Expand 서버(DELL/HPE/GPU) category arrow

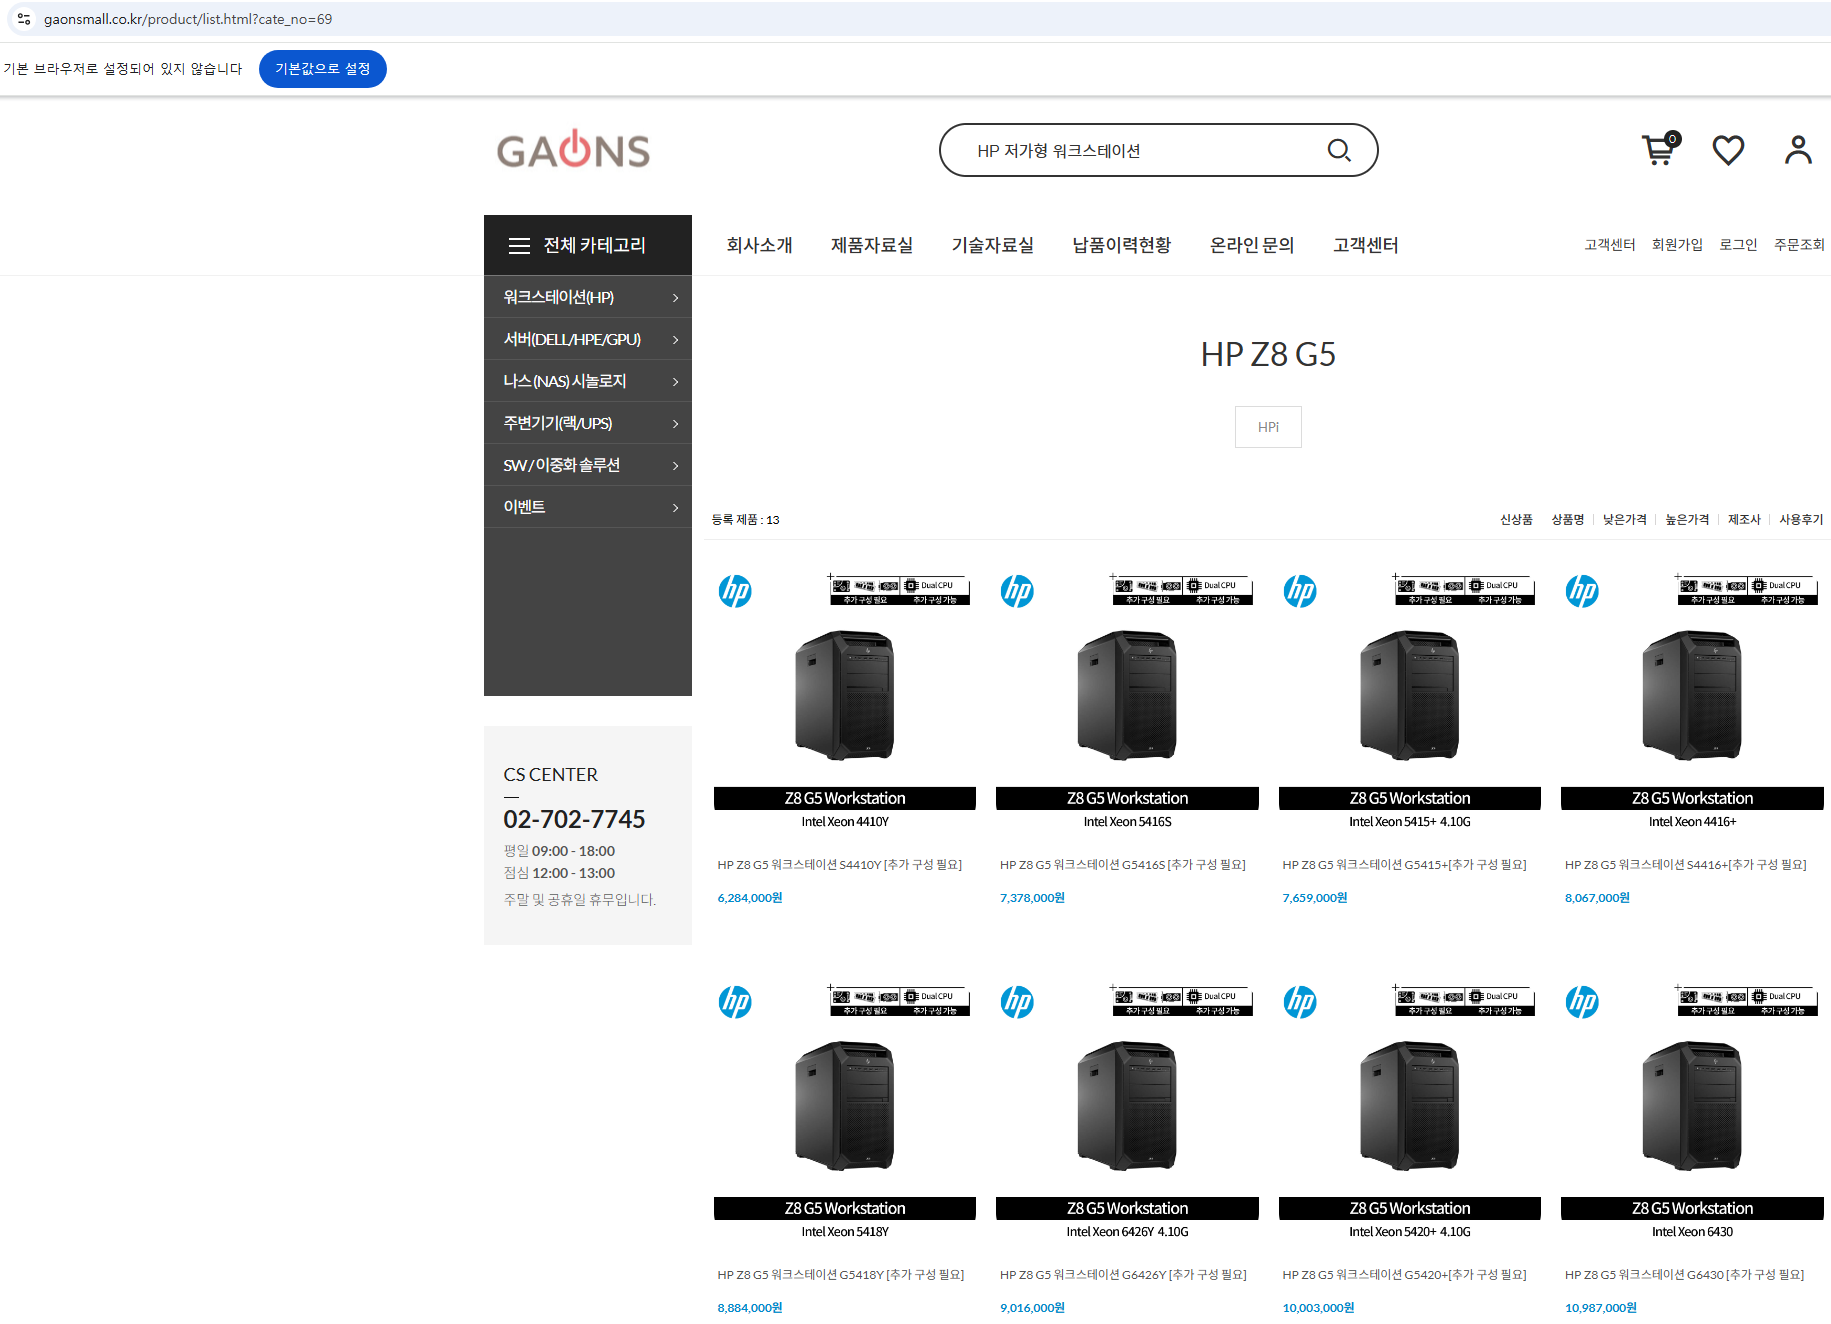[676, 340]
